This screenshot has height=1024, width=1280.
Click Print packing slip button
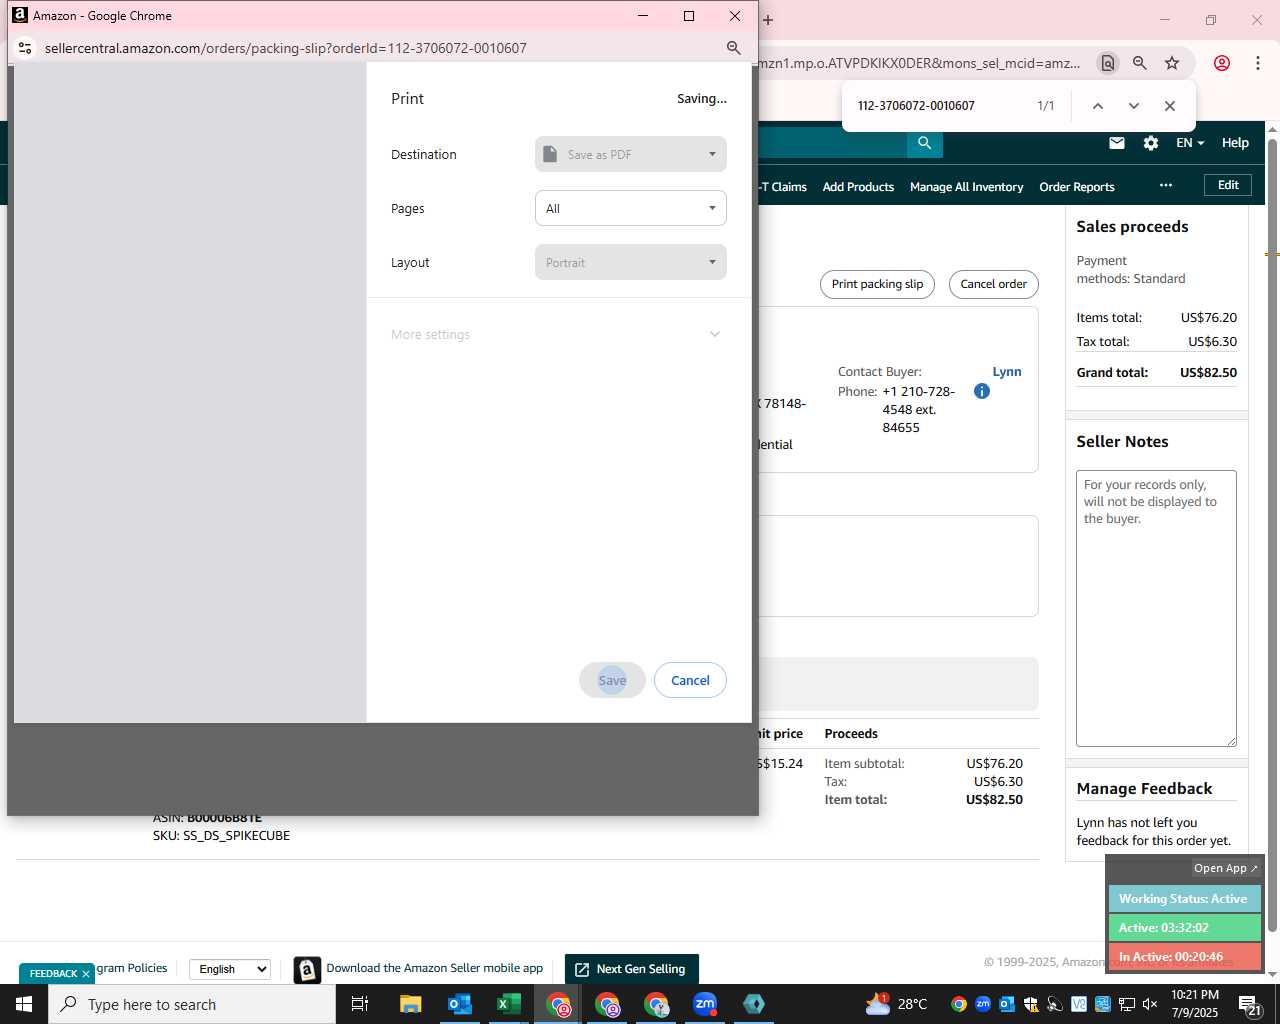(877, 284)
